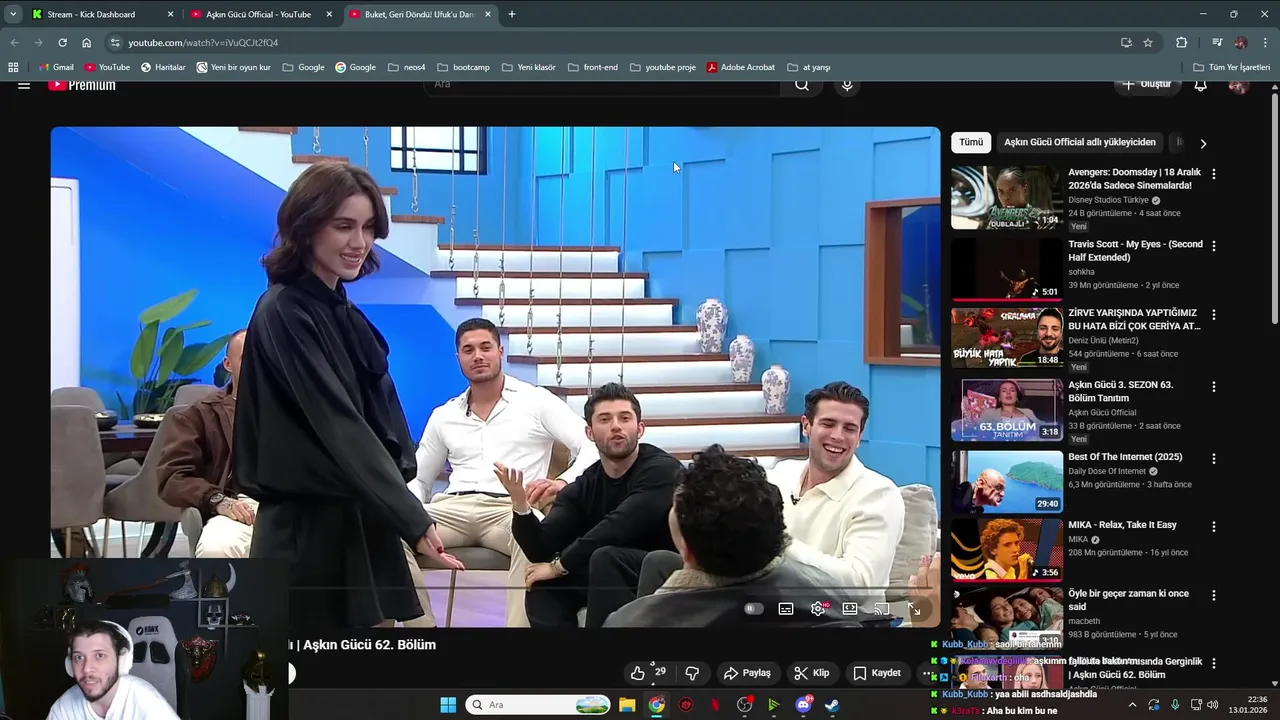Open options for ZİRVE YARIŞINDA video
The width and height of the screenshot is (1280, 720).
coord(1214,315)
